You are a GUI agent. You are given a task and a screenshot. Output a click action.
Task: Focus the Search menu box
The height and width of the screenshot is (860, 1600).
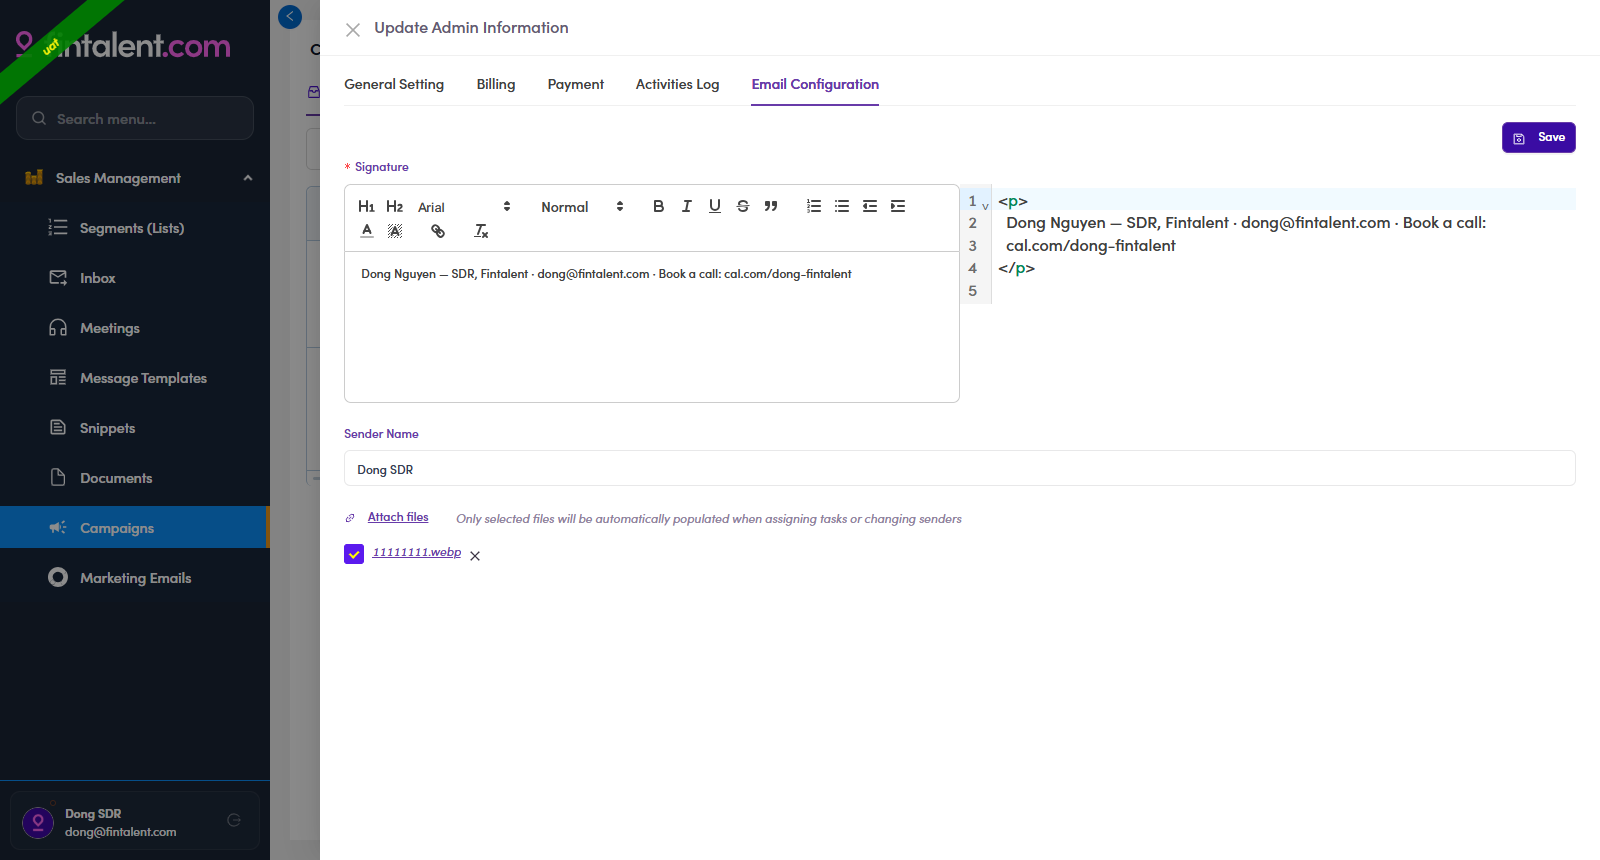tap(135, 118)
